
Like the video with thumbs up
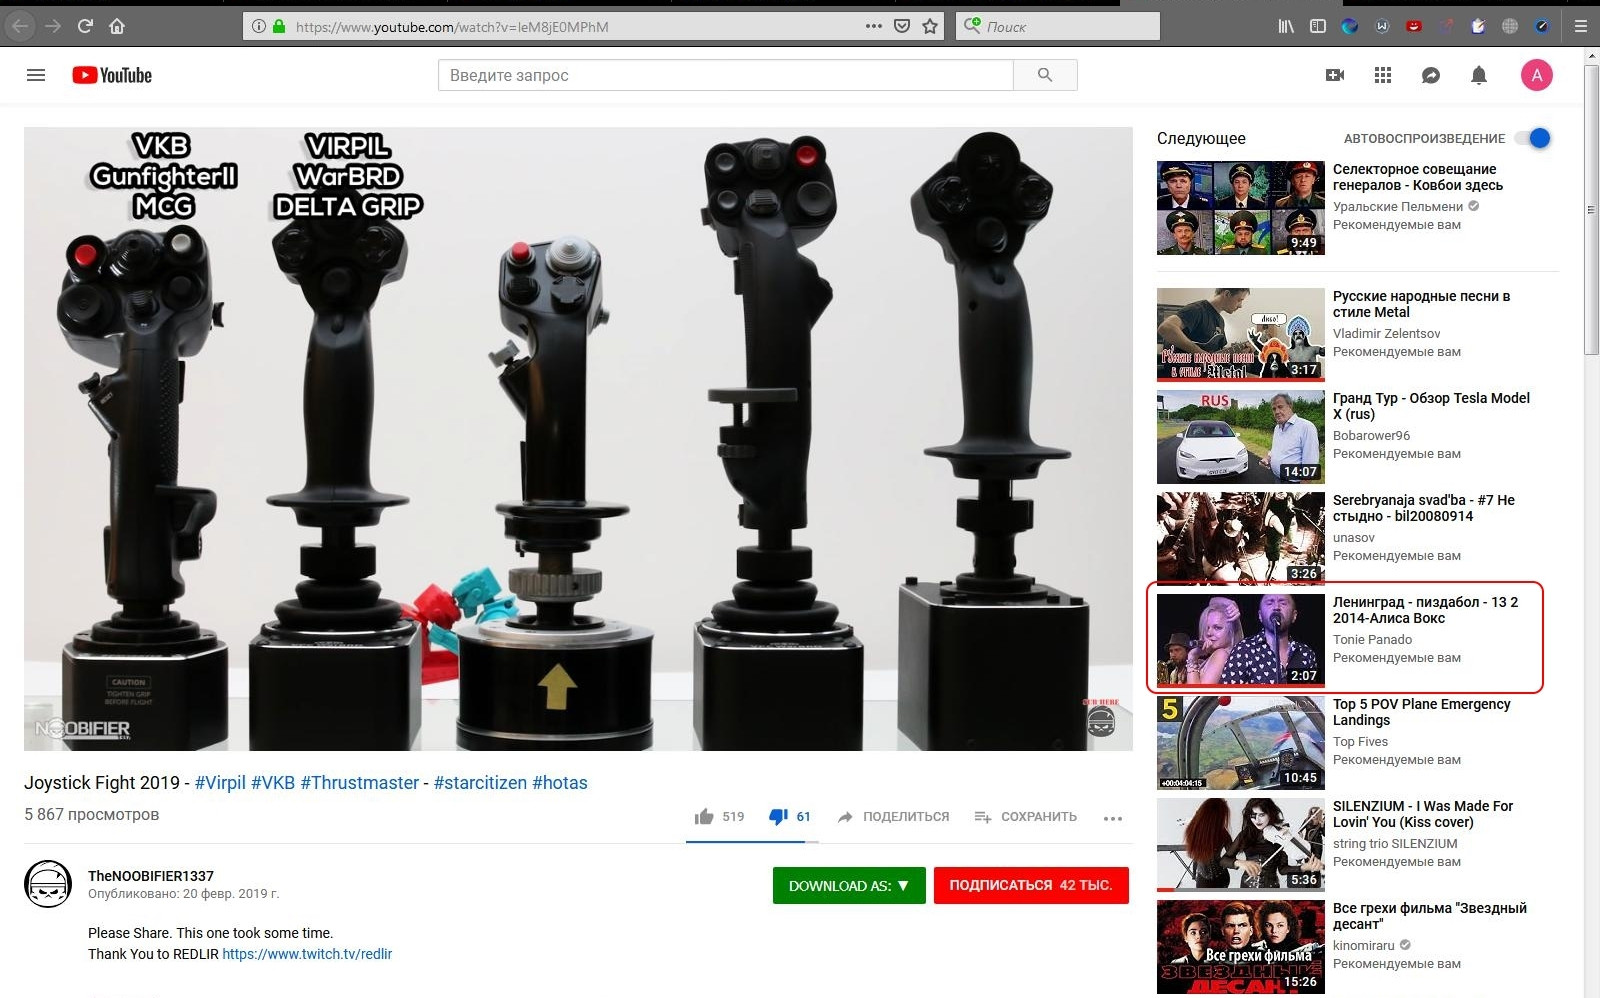pos(704,816)
